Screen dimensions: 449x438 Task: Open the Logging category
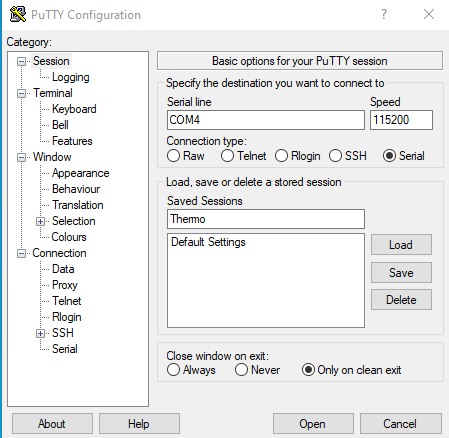point(71,77)
